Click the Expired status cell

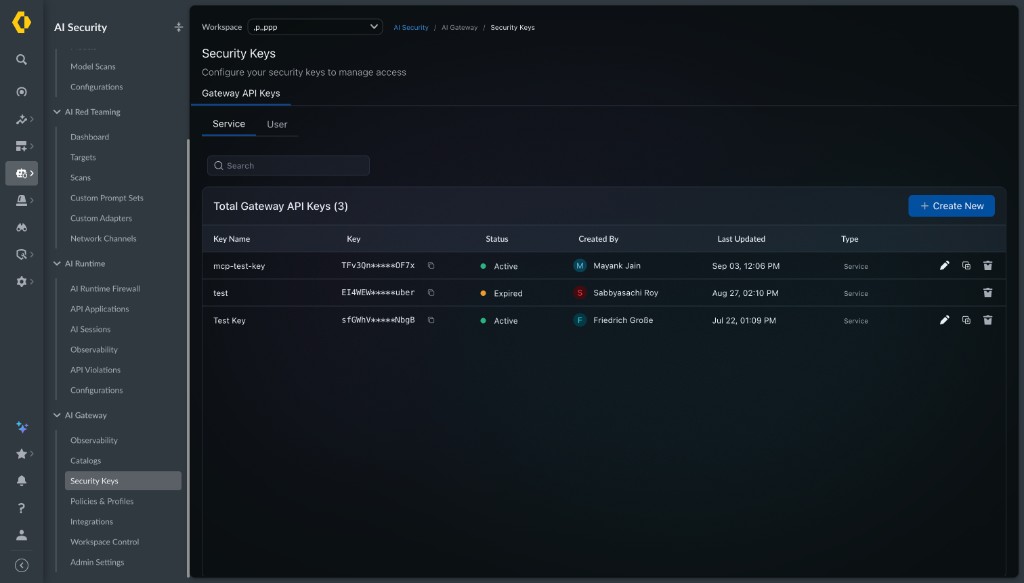click(501, 293)
